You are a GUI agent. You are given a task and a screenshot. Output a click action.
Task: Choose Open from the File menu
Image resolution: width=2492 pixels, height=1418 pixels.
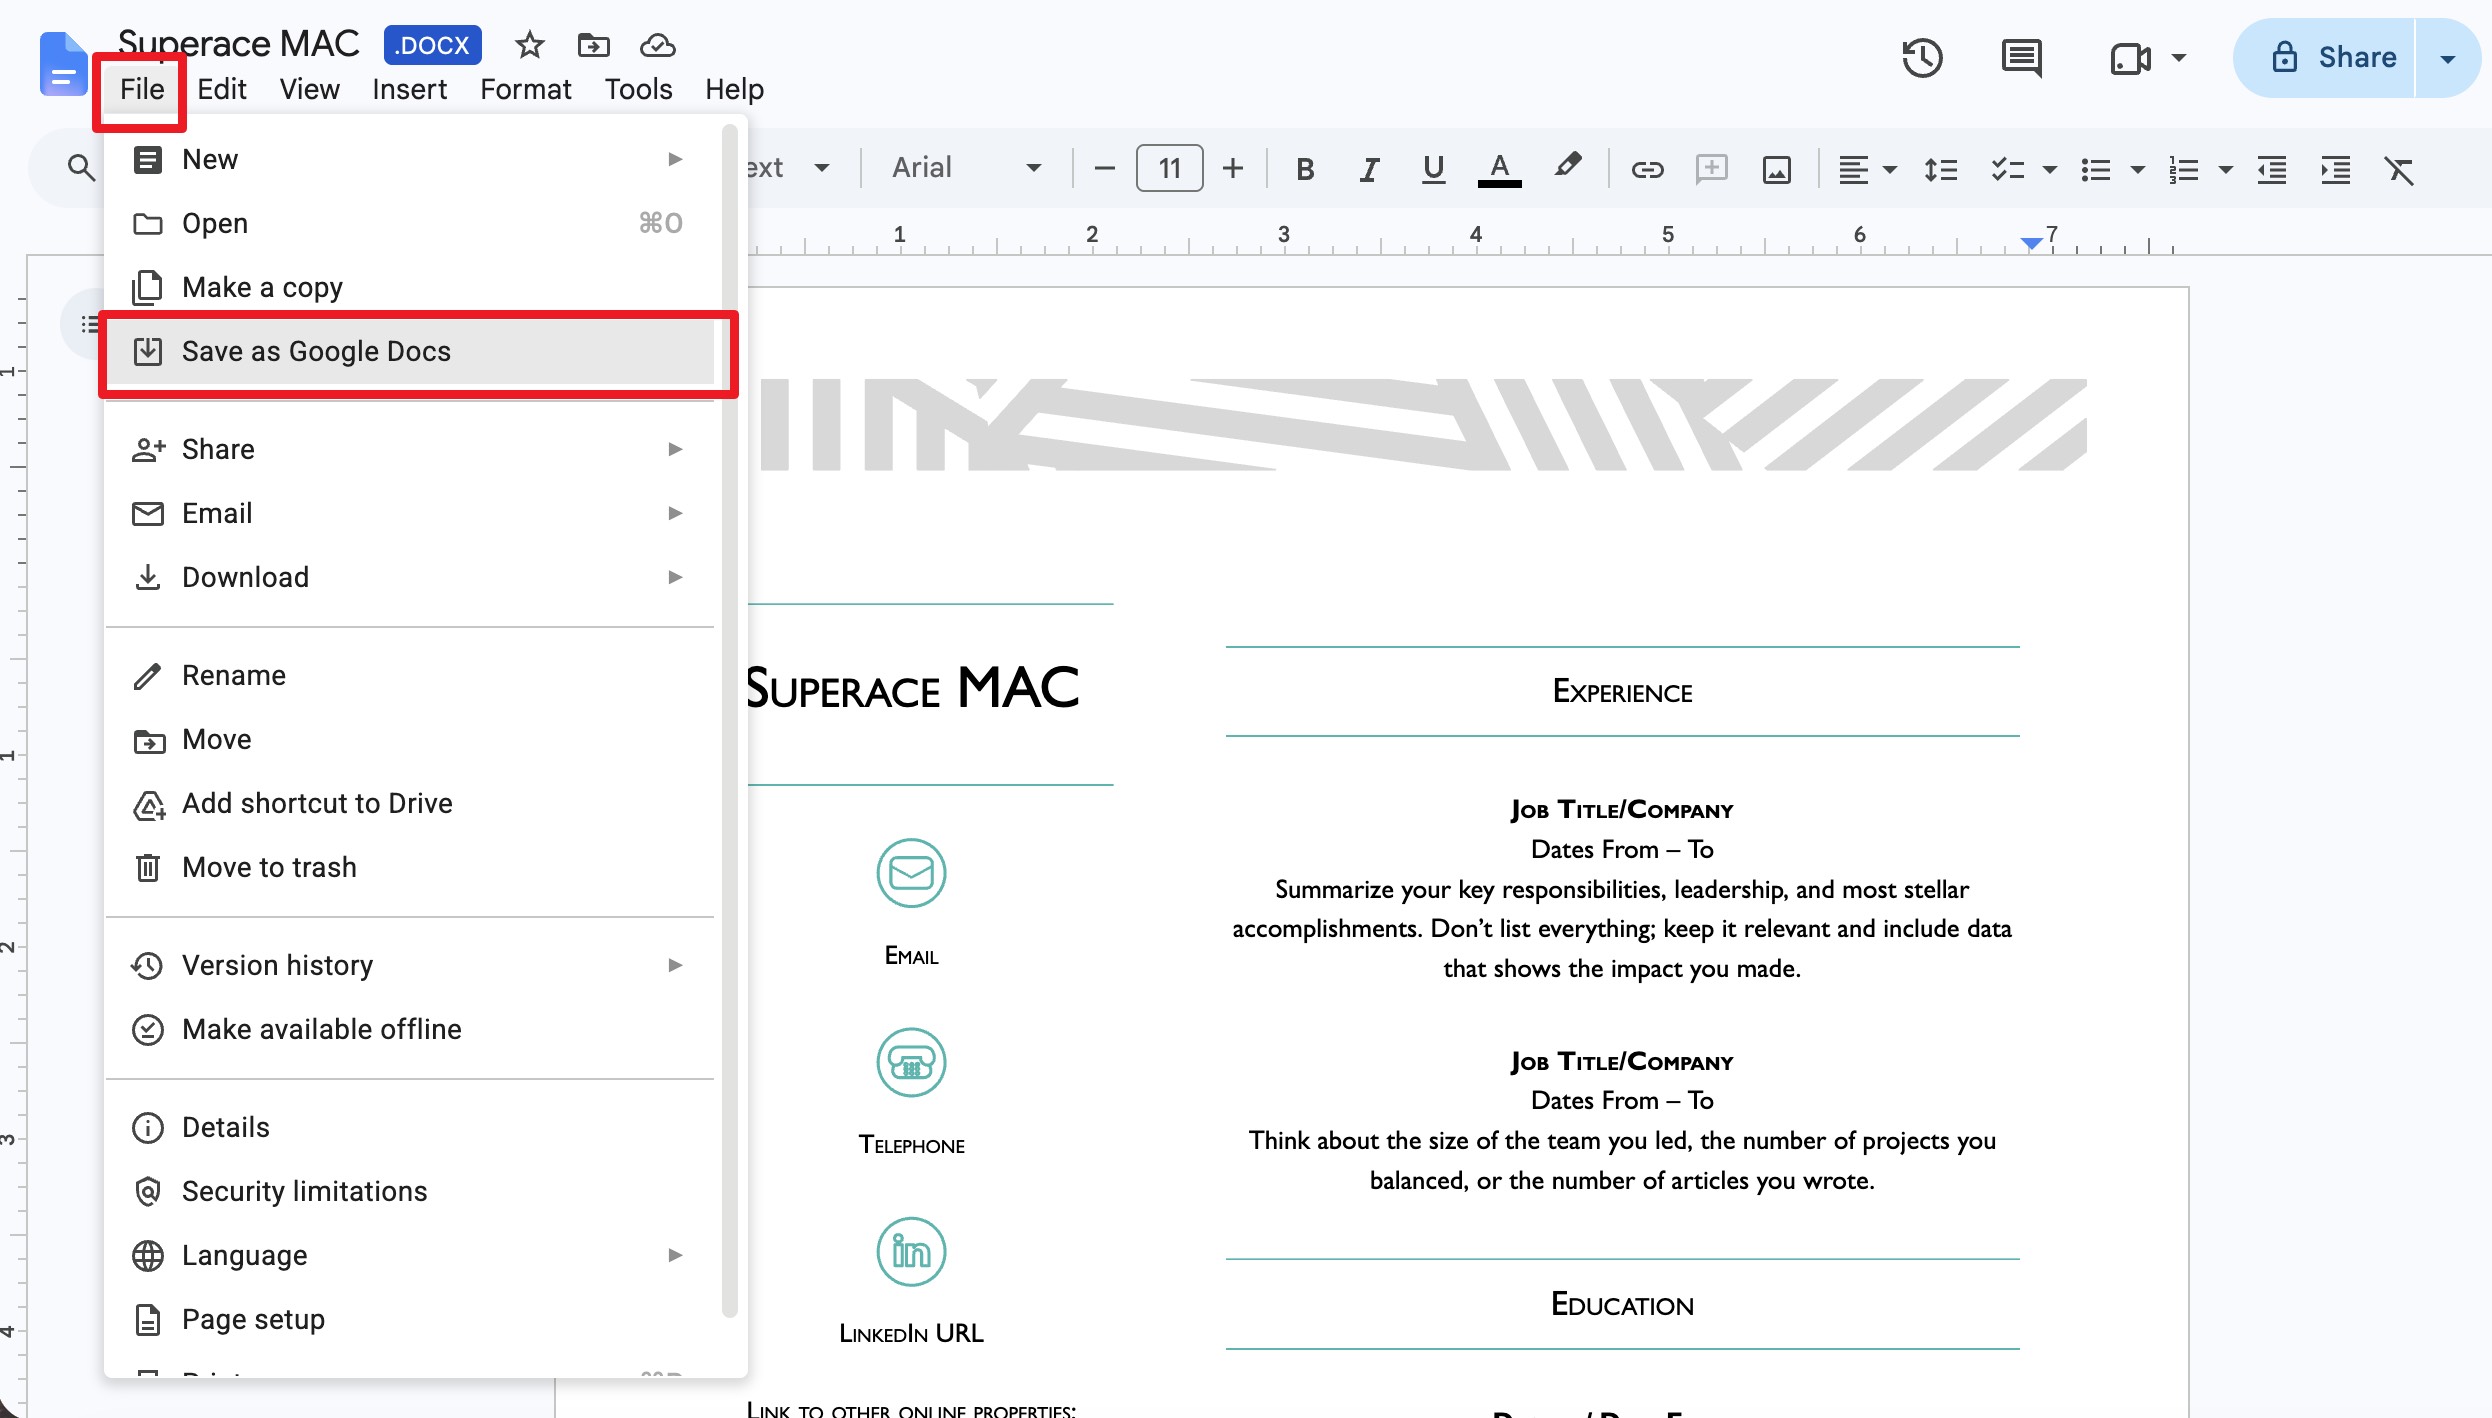click(x=410, y=223)
